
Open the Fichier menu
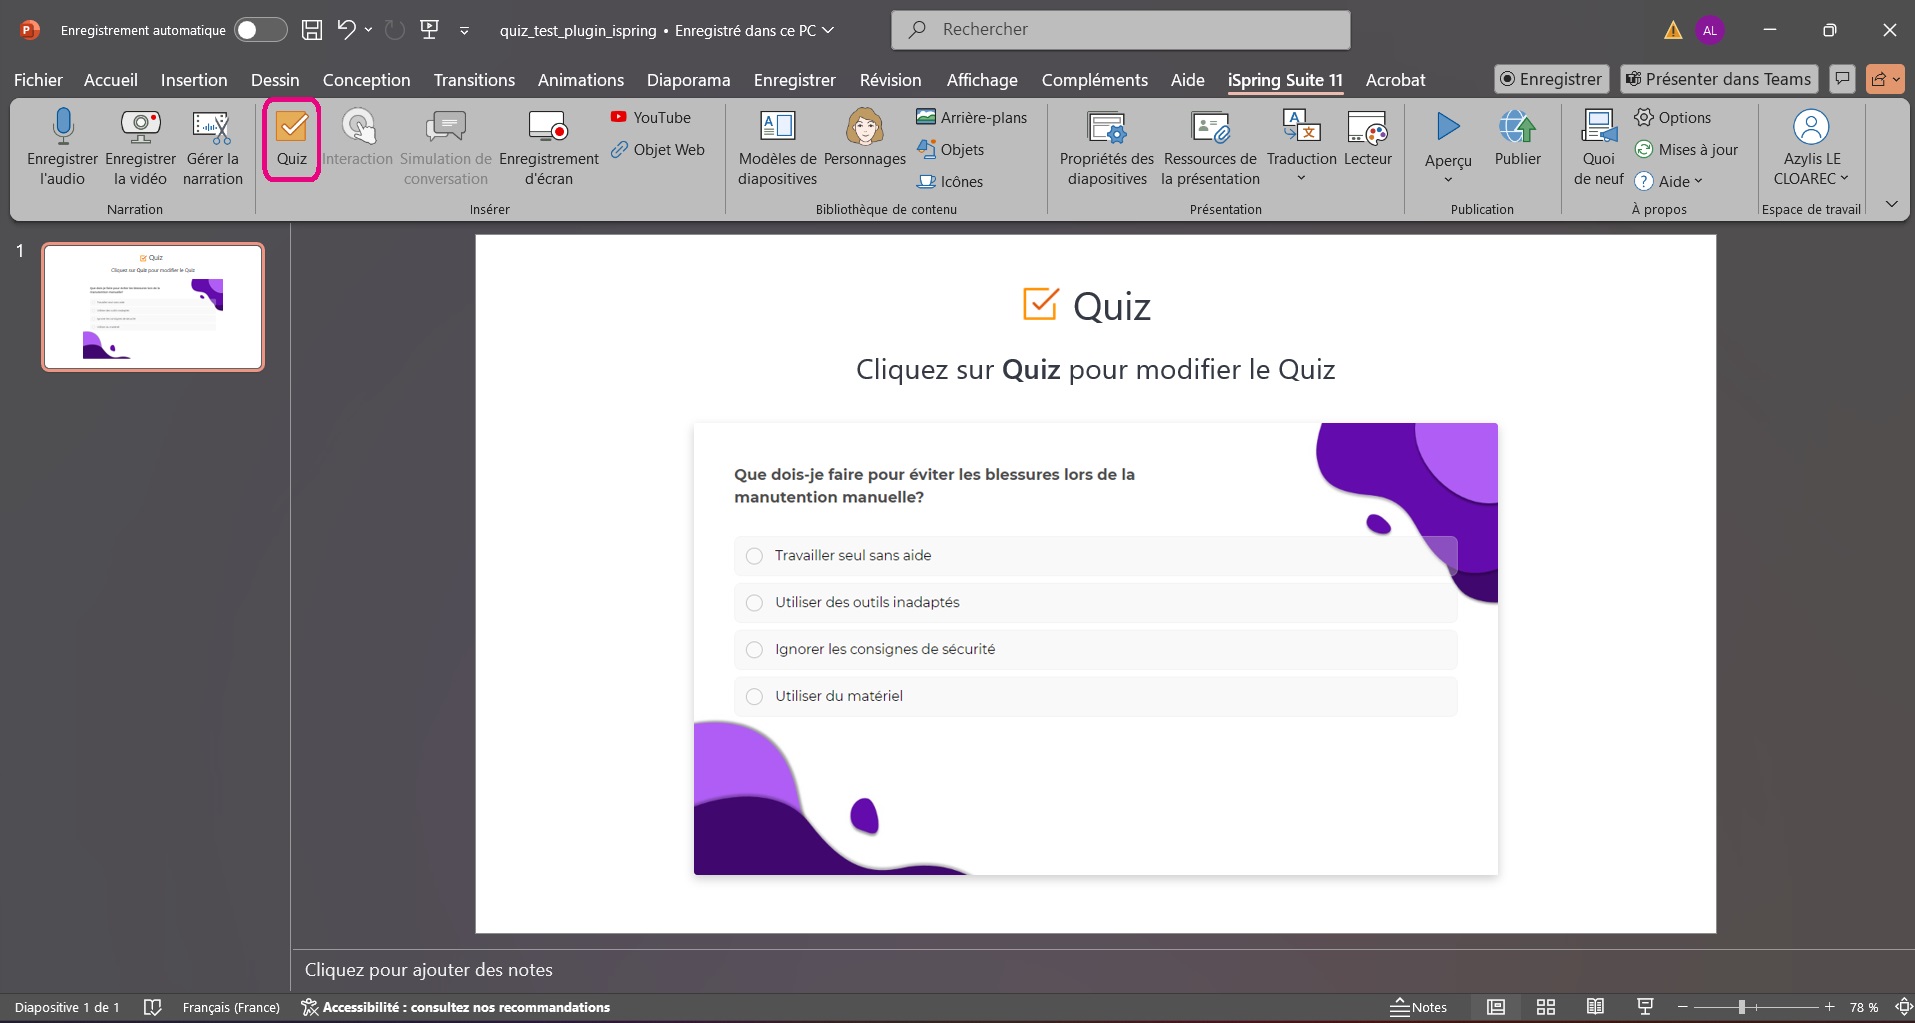38,80
